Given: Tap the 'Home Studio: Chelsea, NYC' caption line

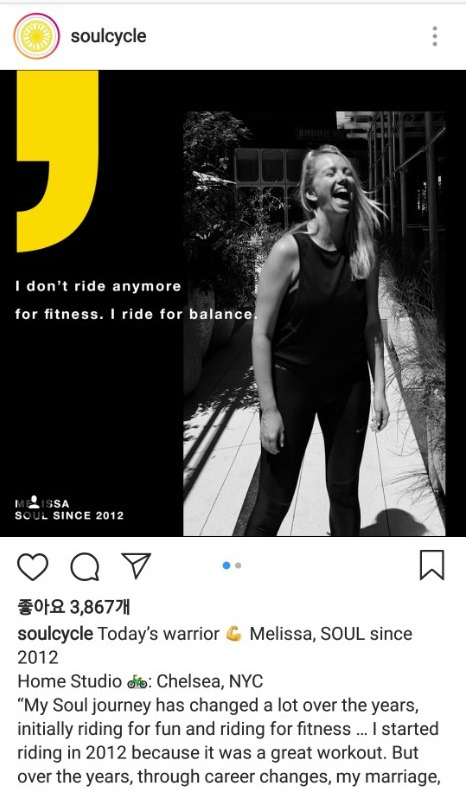Looking at the screenshot, I should [140, 682].
